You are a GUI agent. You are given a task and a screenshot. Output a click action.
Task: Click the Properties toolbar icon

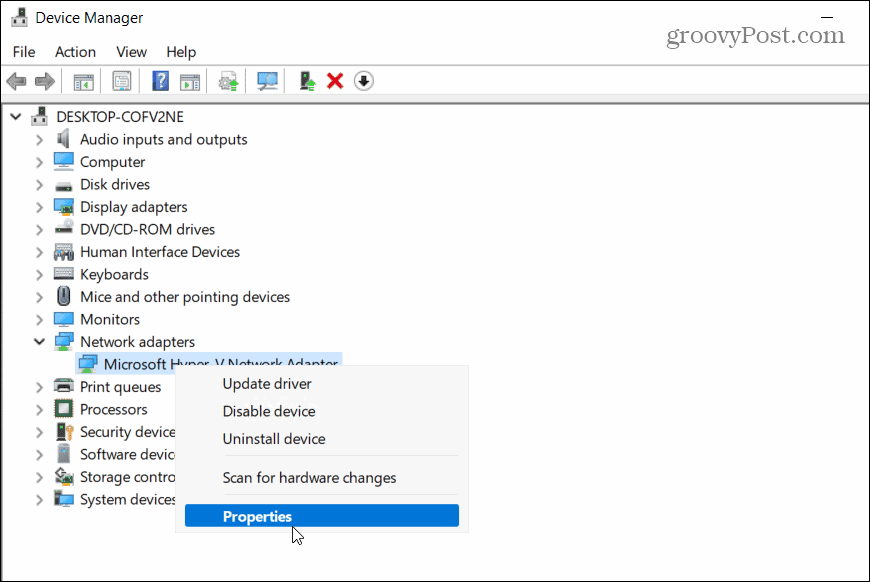[x=122, y=82]
